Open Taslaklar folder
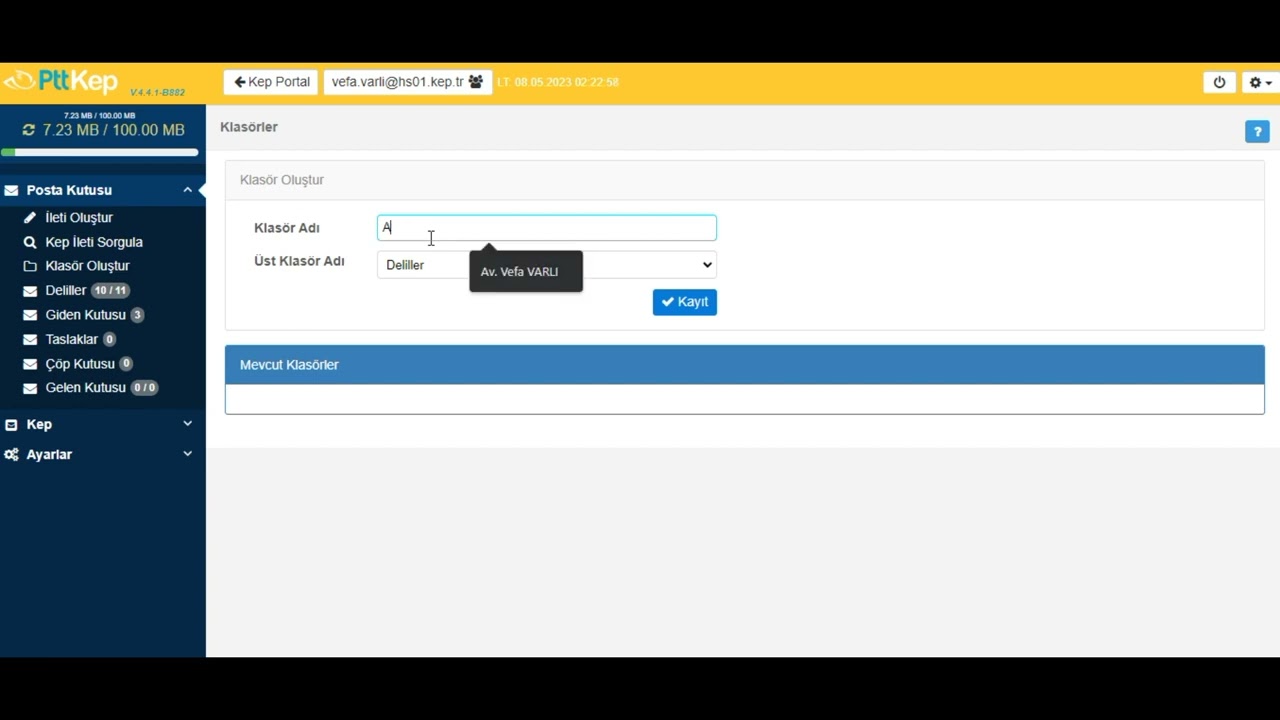Screen dimensions: 1280x720 pos(72,339)
